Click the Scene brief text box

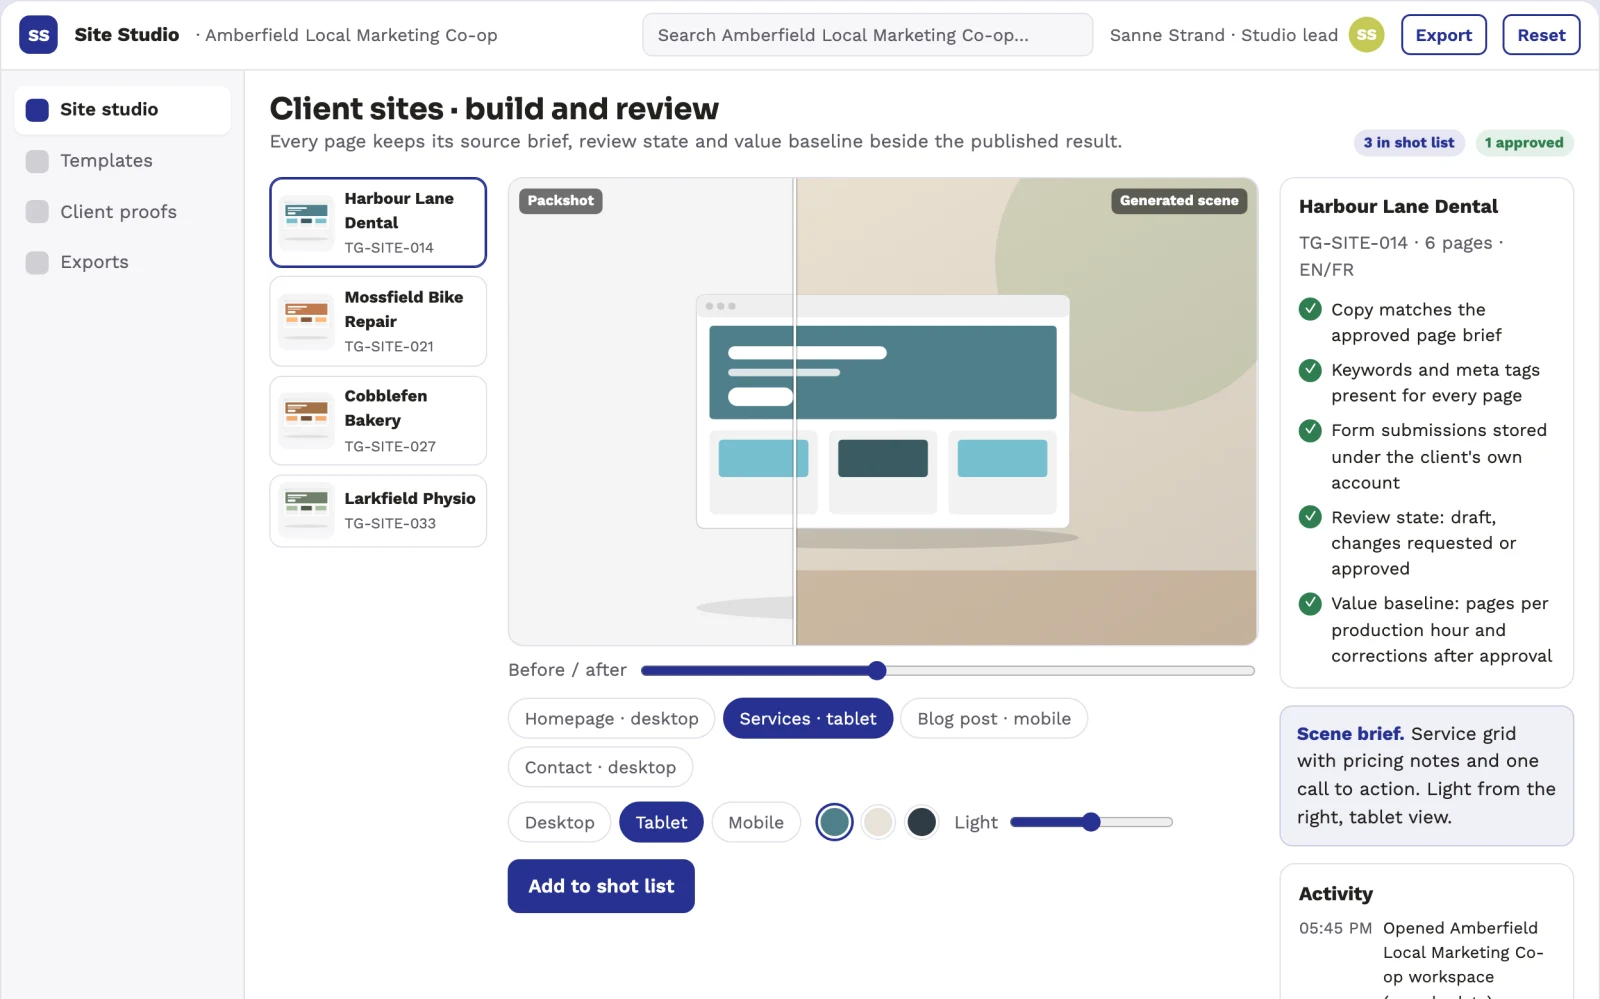click(1427, 776)
